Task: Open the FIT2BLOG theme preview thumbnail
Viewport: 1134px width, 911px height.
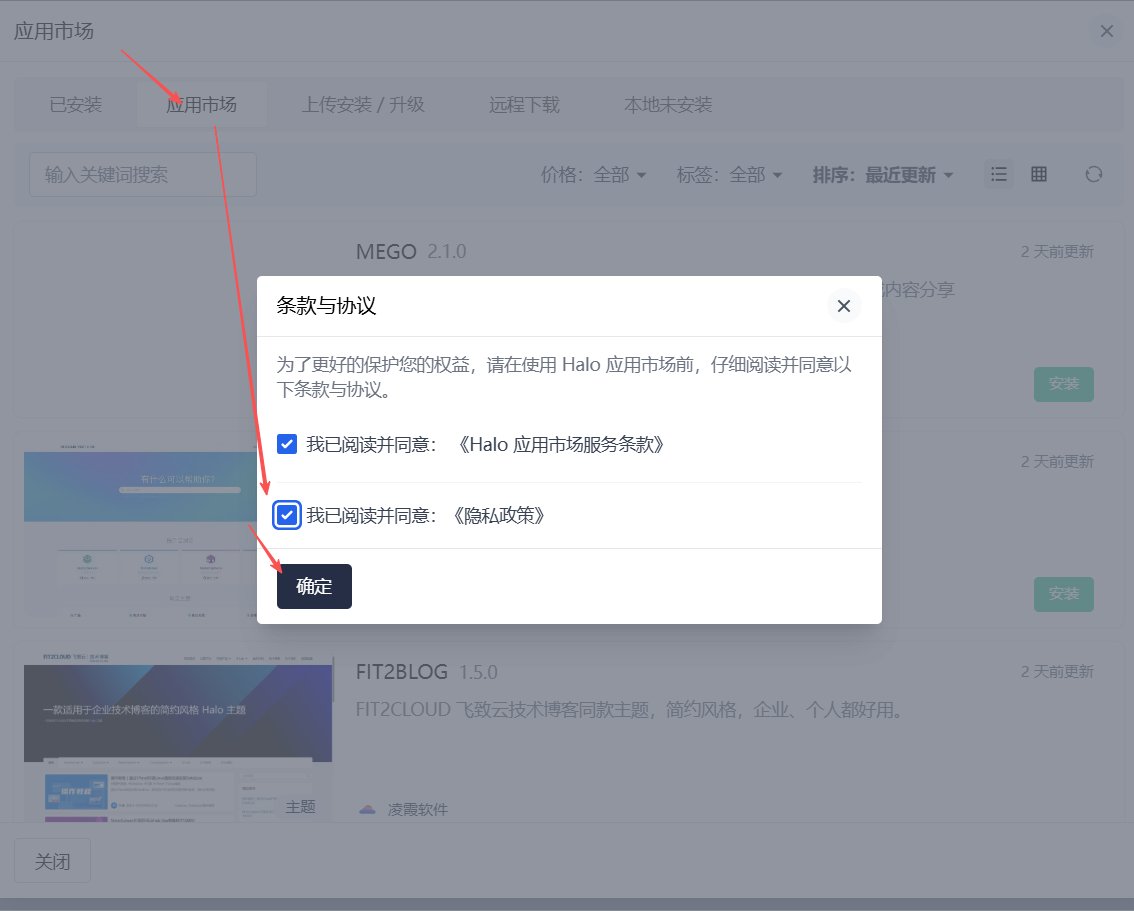Action: 178,735
